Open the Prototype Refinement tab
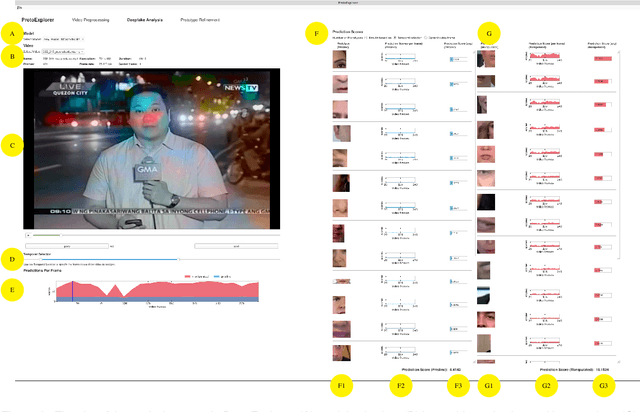This screenshot has height=412, width=640. [x=201, y=19]
